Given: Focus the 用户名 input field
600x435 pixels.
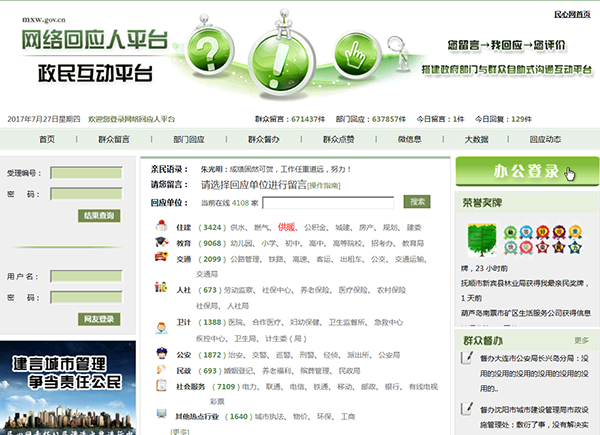Looking at the screenshot, I should click(x=86, y=276).
